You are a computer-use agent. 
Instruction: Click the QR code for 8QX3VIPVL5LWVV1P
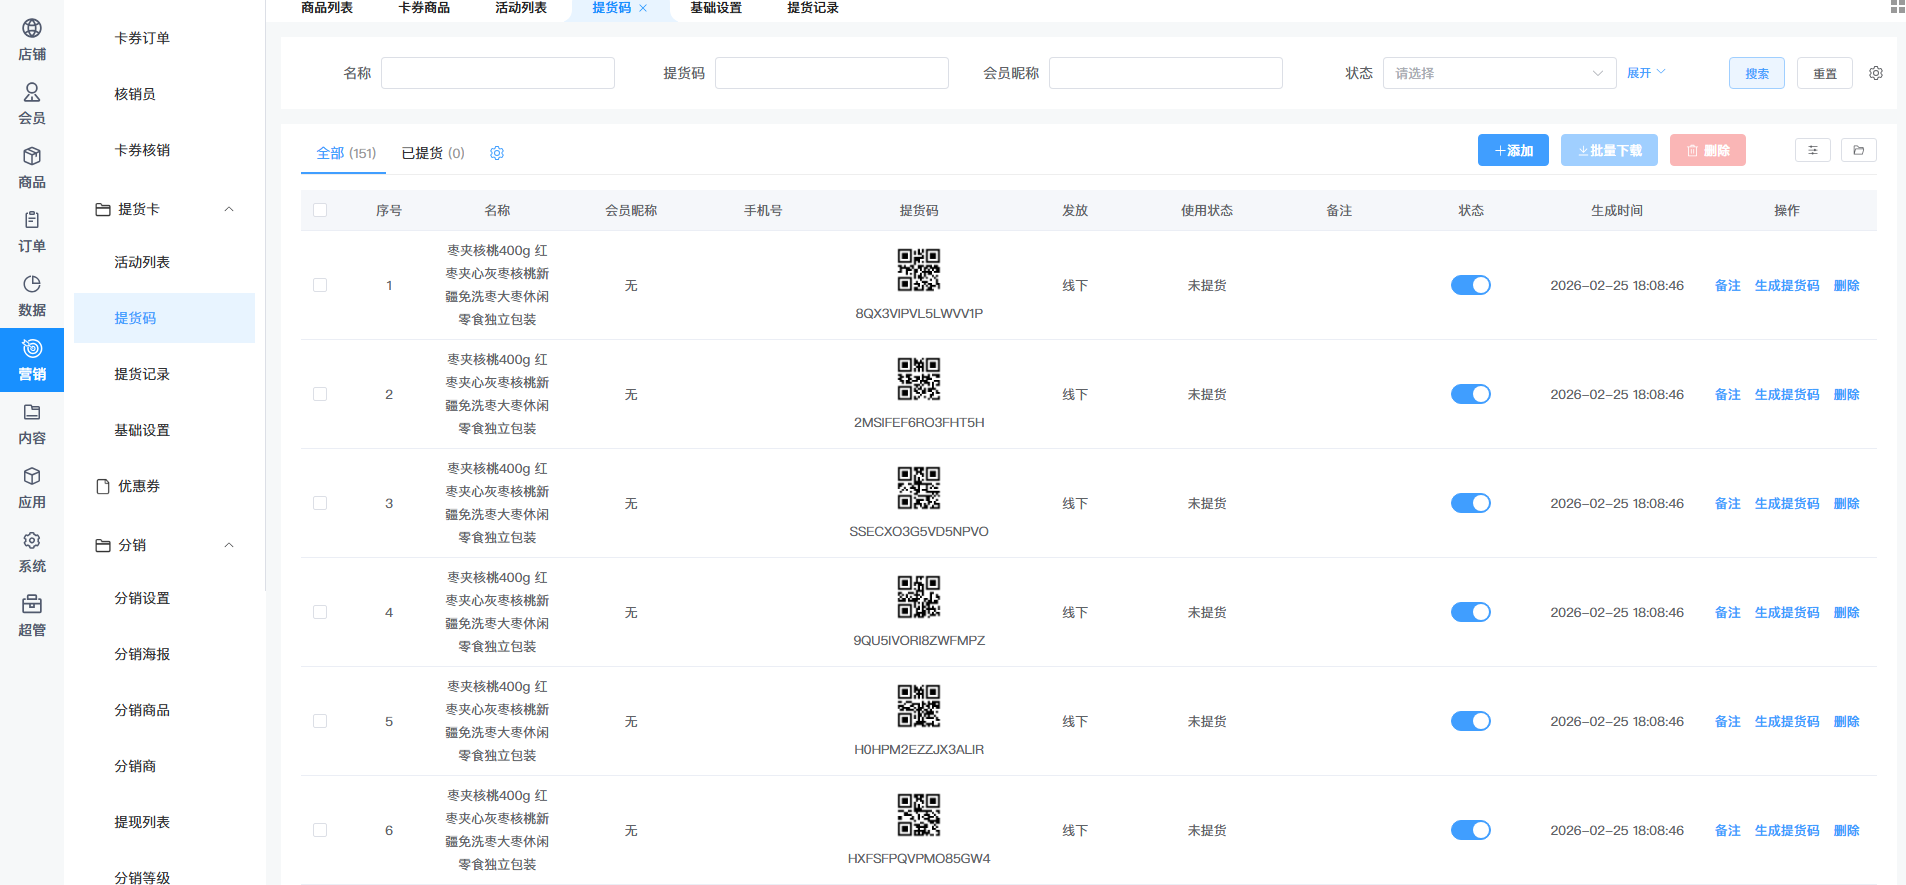(x=919, y=270)
